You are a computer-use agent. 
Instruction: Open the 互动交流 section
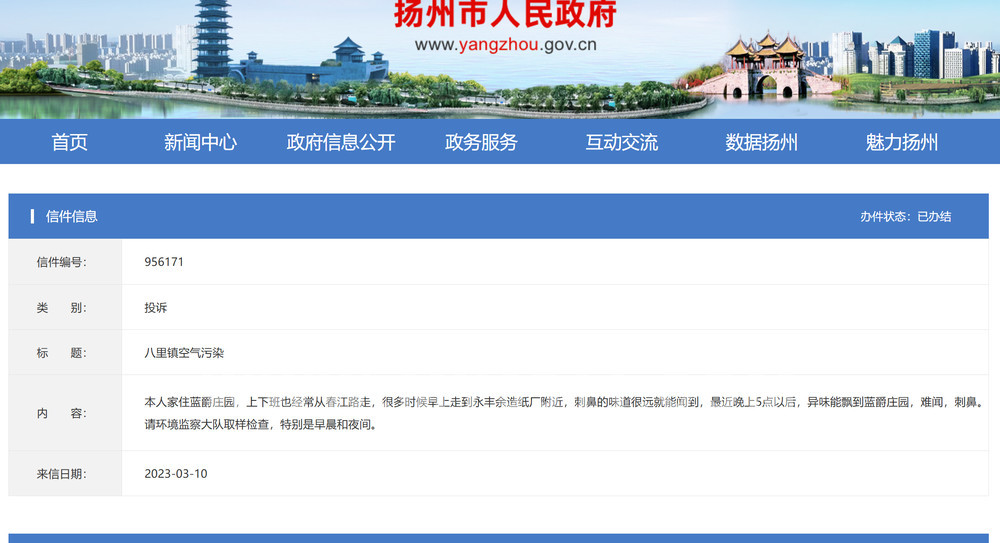(x=621, y=142)
